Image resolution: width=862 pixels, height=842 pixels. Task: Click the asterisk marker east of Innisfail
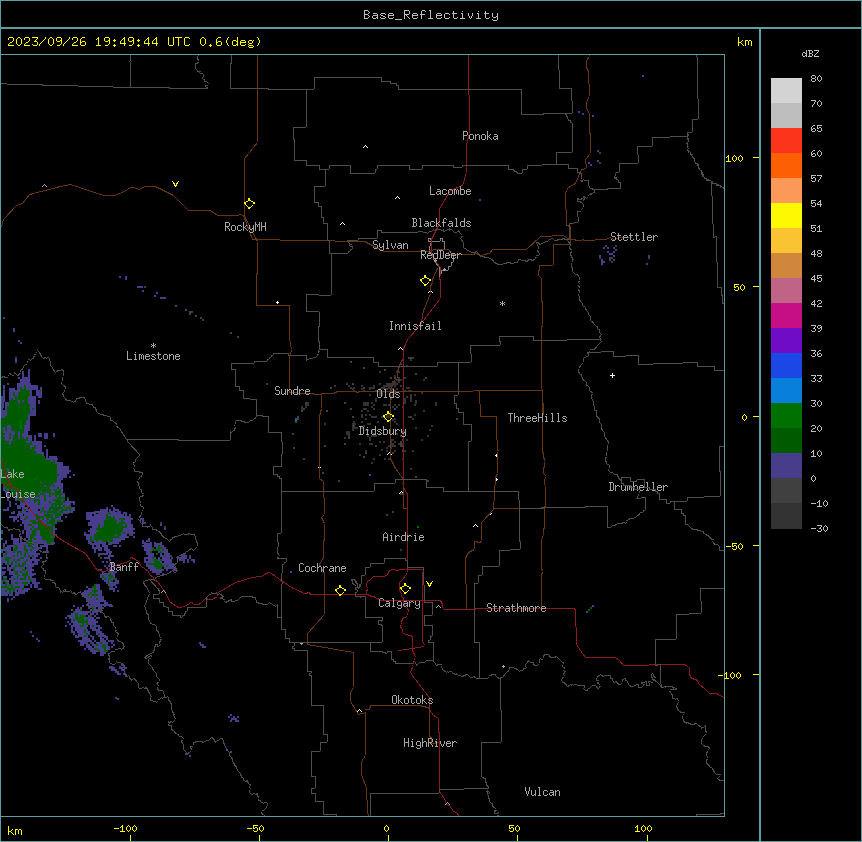(x=502, y=303)
